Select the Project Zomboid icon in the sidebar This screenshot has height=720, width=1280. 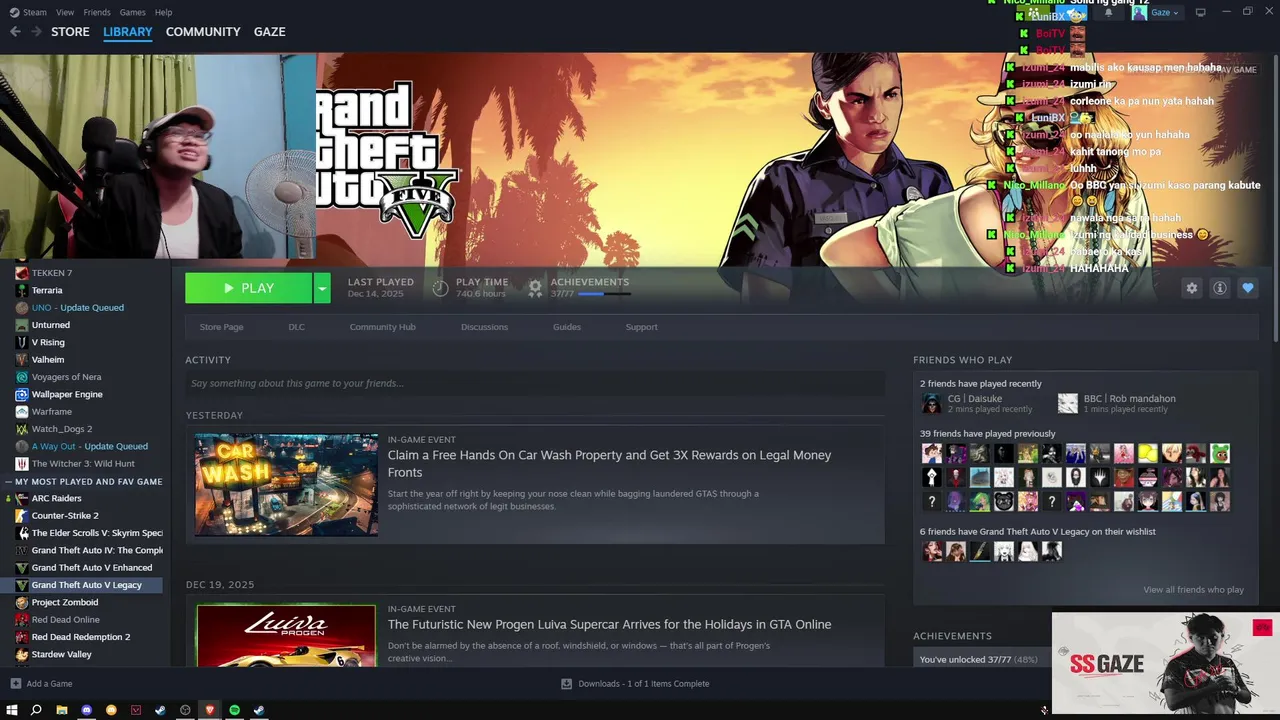pyautogui.click(x=22, y=602)
